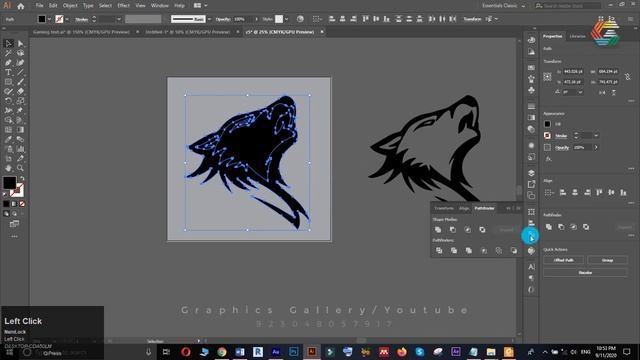The height and width of the screenshot is (360, 640).
Task: Click the Fill swatch in Properties Appearance
Action: pos(547,124)
